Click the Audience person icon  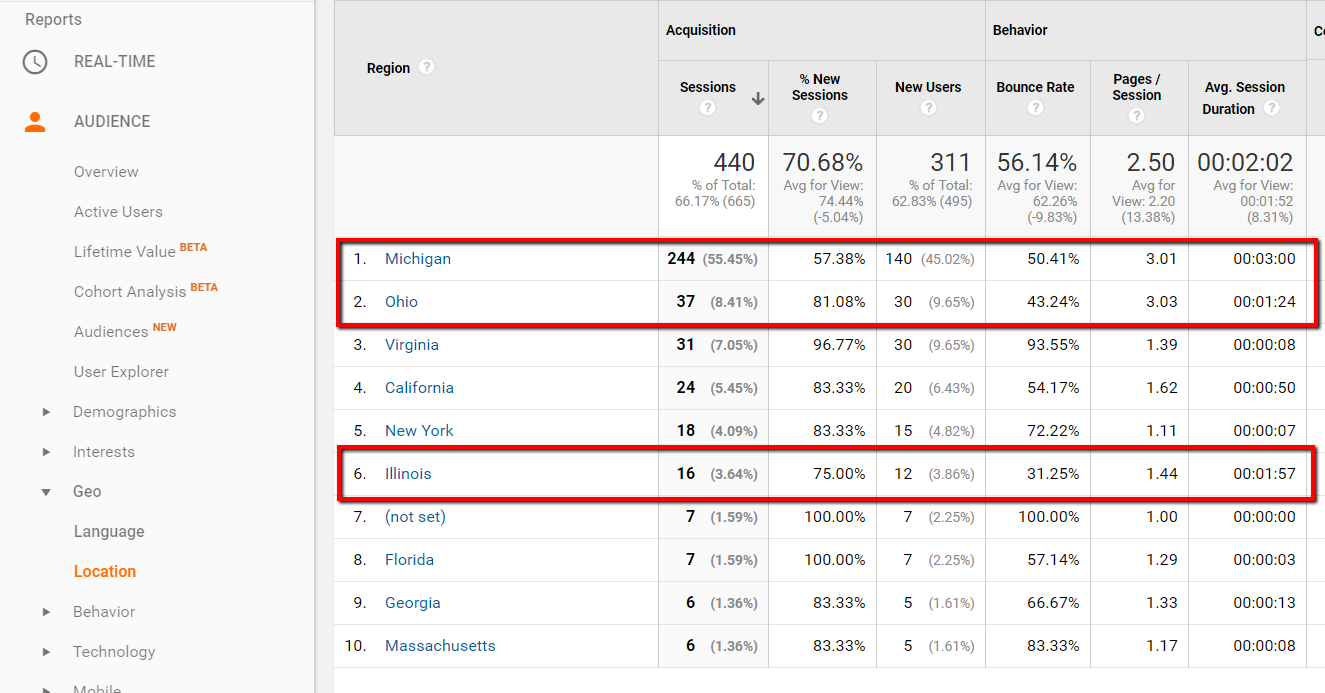(x=35, y=122)
